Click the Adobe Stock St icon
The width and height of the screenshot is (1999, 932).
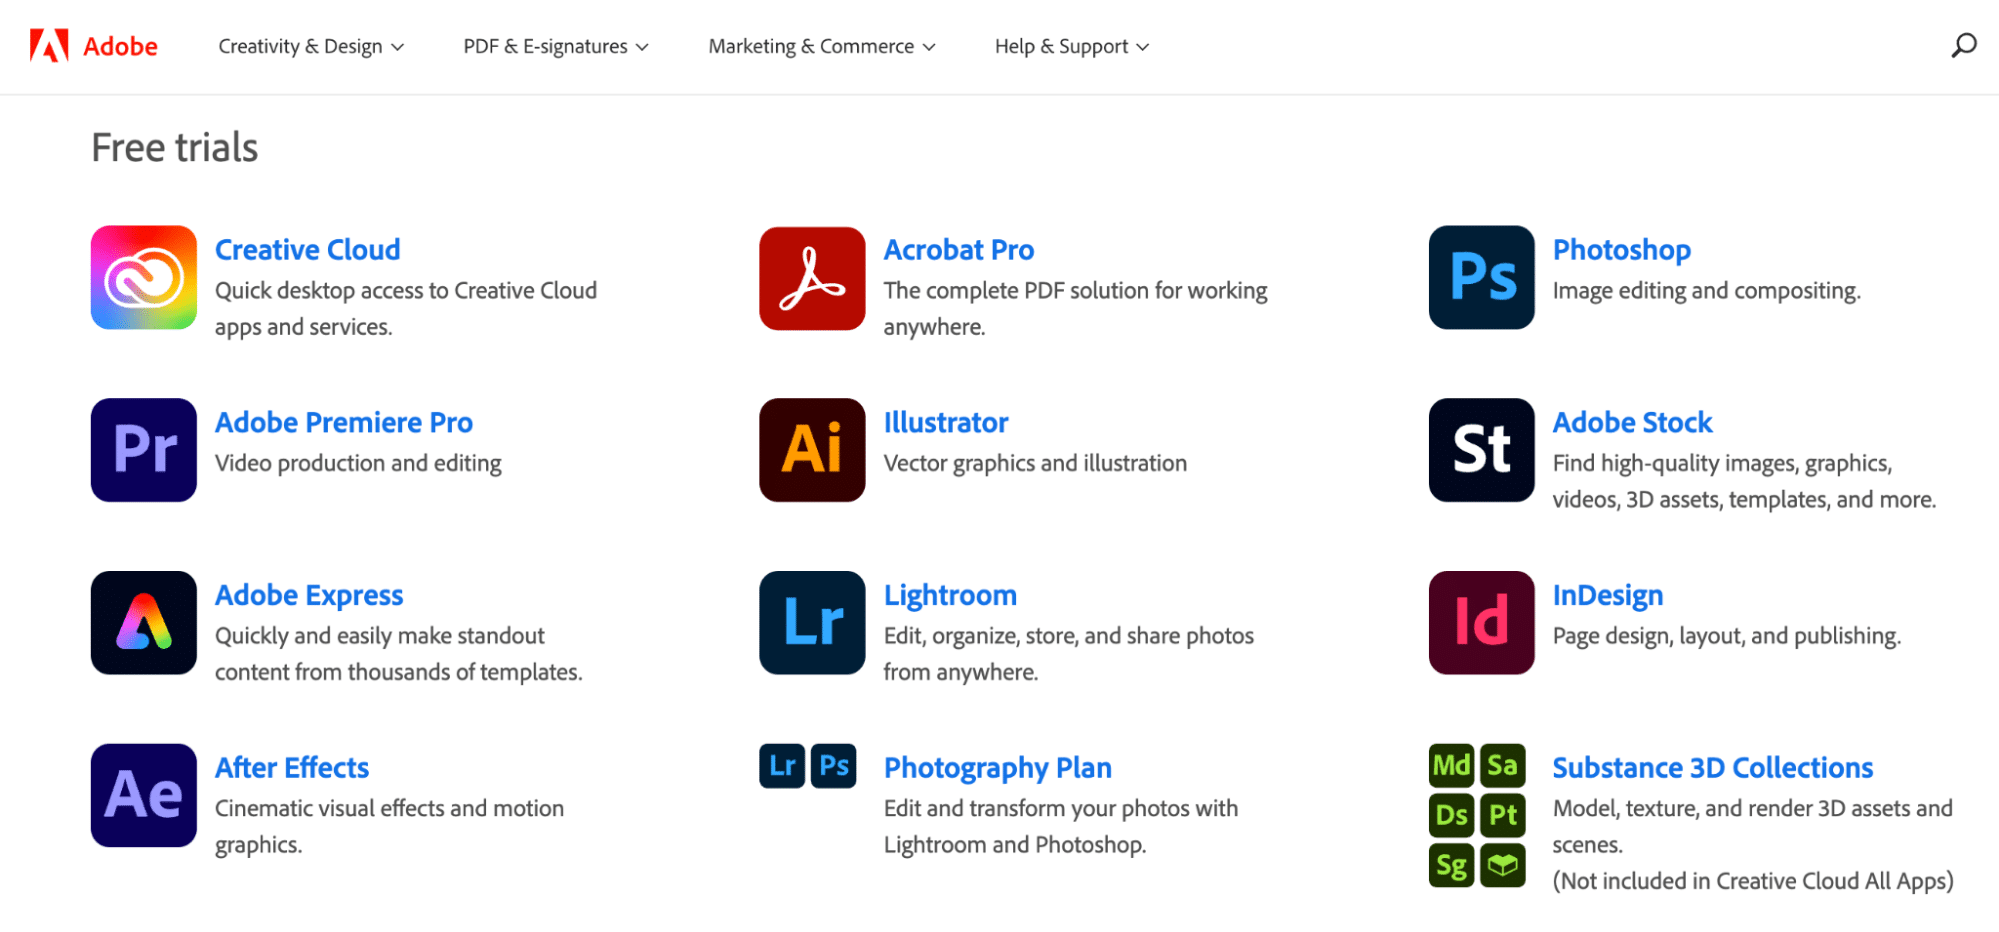click(1481, 450)
